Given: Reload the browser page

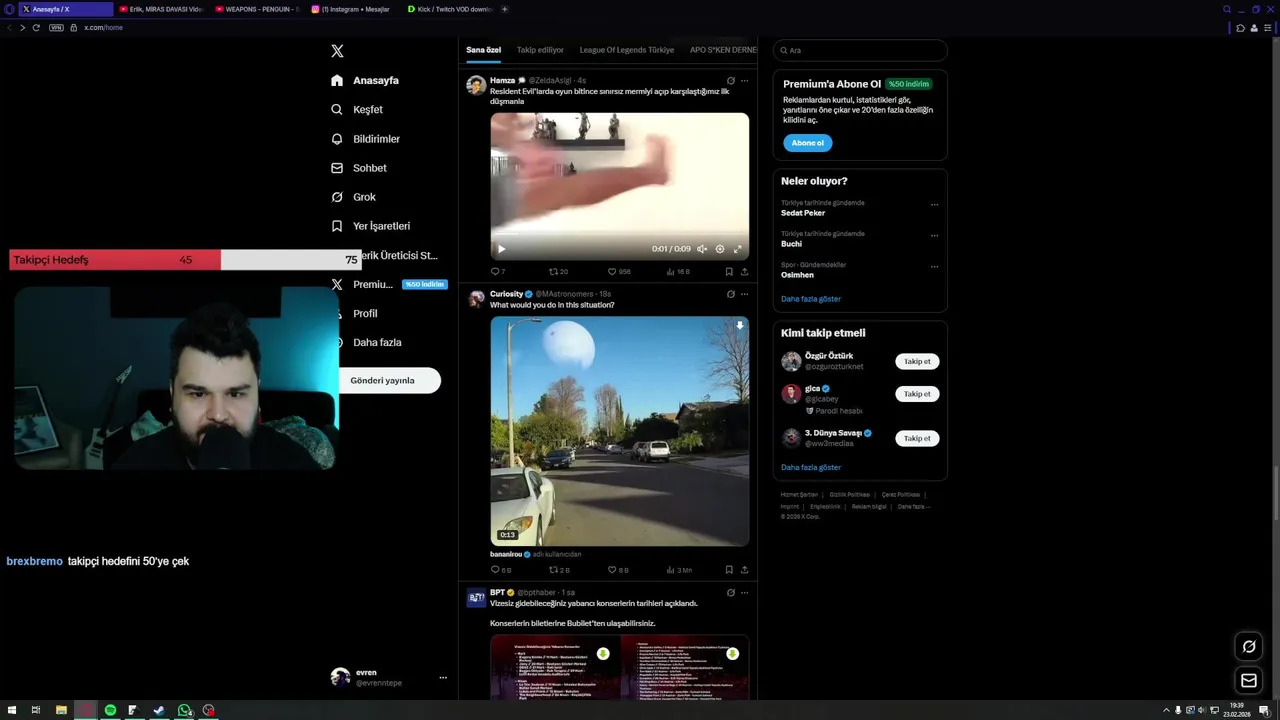Looking at the screenshot, I should pyautogui.click(x=36, y=28).
